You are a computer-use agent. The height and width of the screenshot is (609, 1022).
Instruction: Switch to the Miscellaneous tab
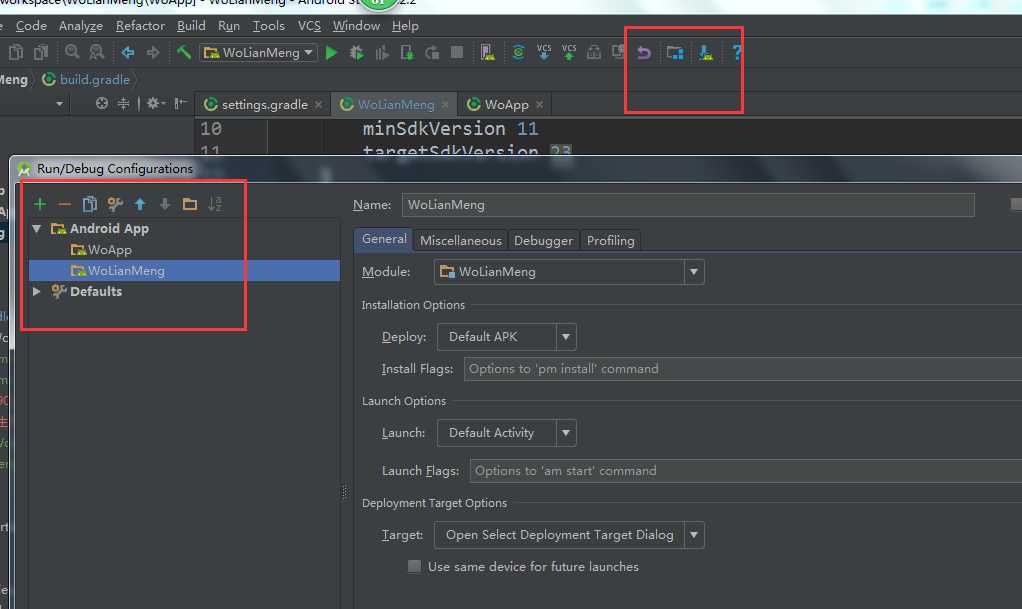point(460,241)
